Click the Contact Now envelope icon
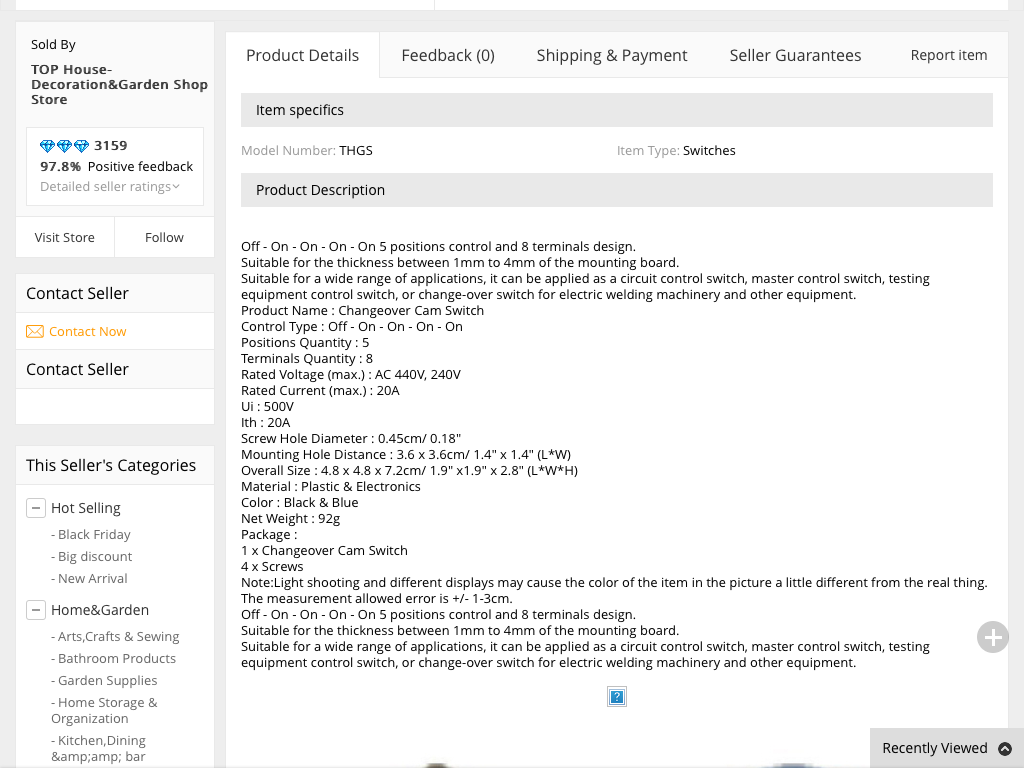Viewport: 1024px width, 768px height. point(35,332)
